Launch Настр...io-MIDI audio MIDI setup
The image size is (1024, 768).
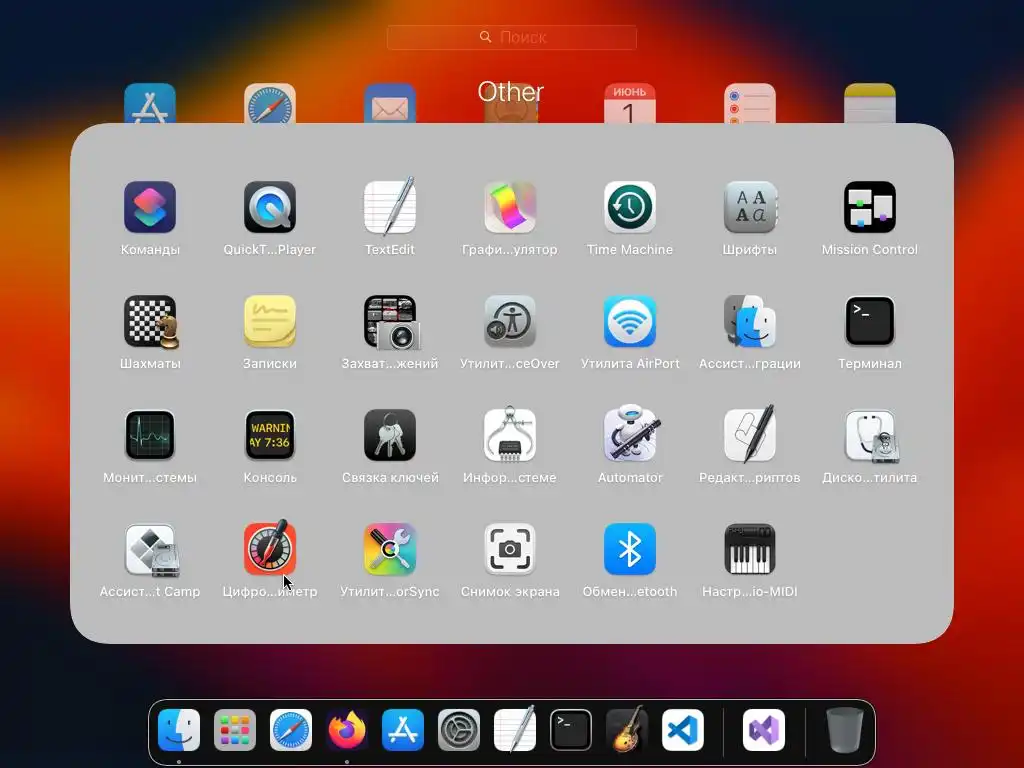tap(750, 549)
